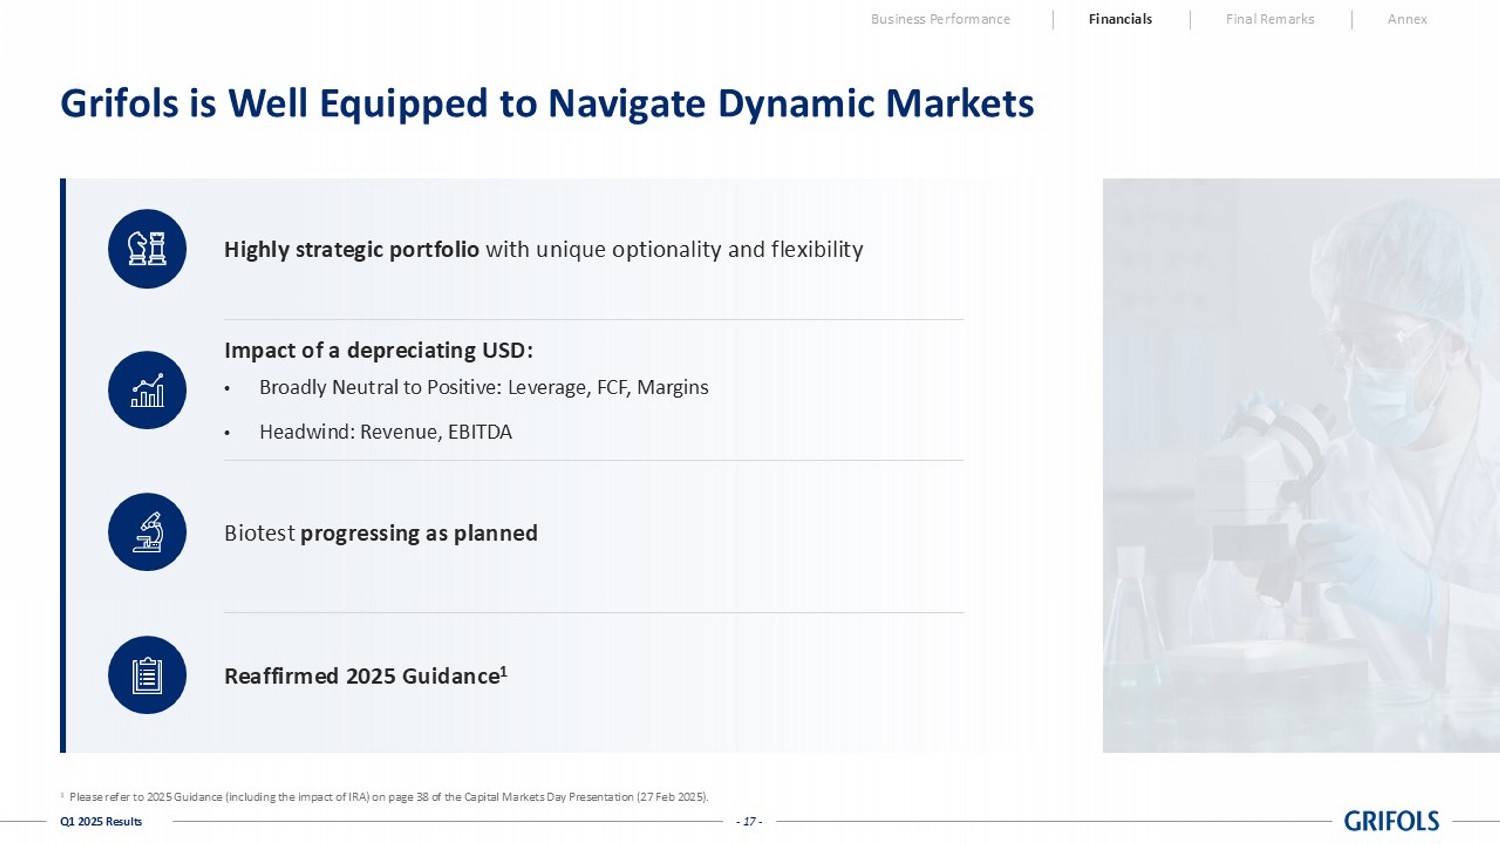Click the 'Reaffirmed 2025 Guidance' text

[366, 676]
